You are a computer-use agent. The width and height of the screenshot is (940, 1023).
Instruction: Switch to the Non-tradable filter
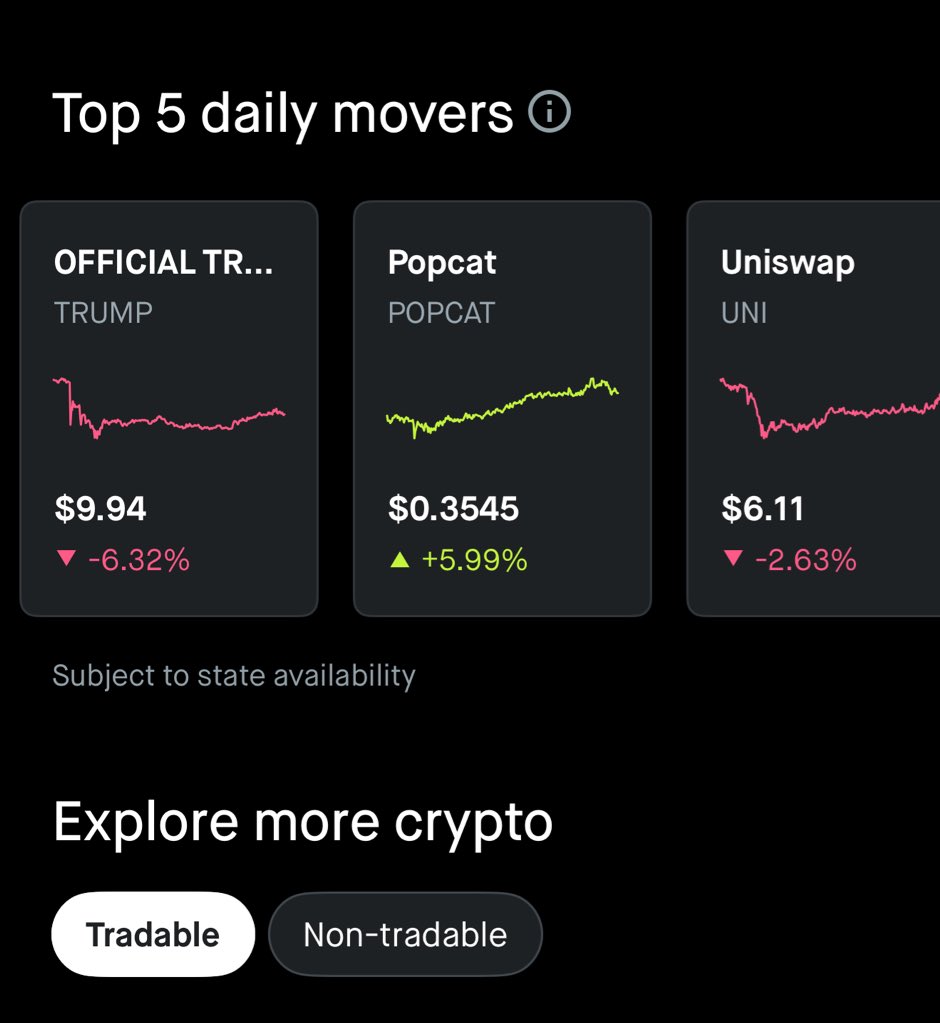(x=405, y=934)
